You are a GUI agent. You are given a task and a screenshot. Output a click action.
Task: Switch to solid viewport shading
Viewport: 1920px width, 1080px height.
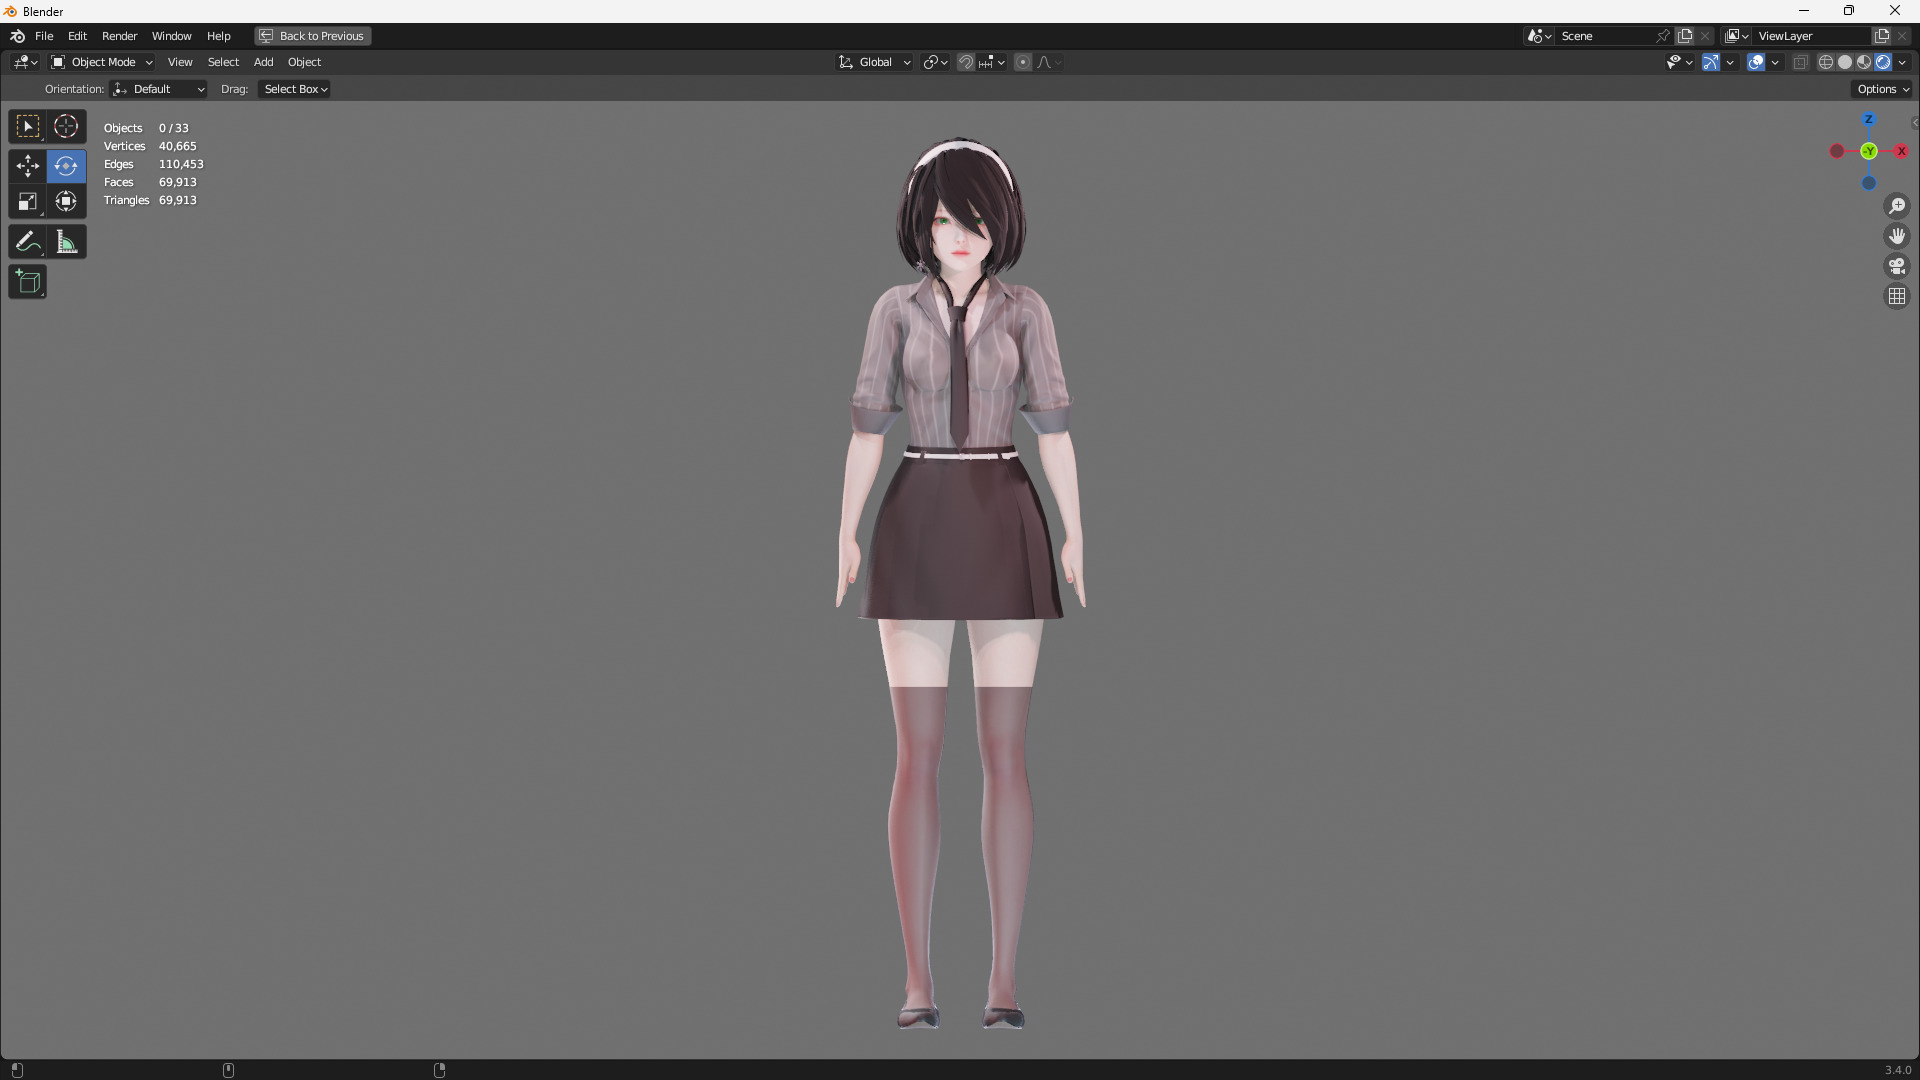1845,62
